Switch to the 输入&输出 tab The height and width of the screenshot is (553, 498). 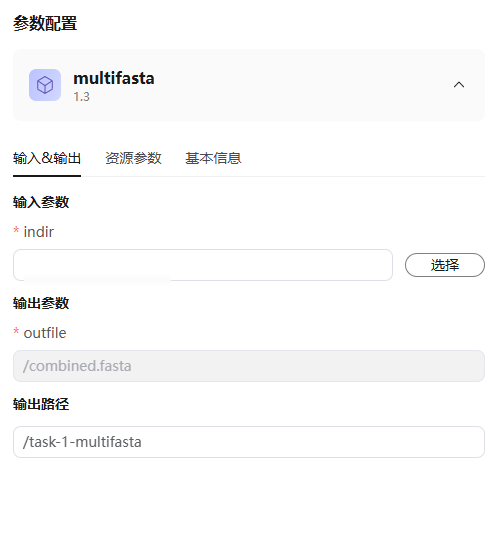(47, 158)
